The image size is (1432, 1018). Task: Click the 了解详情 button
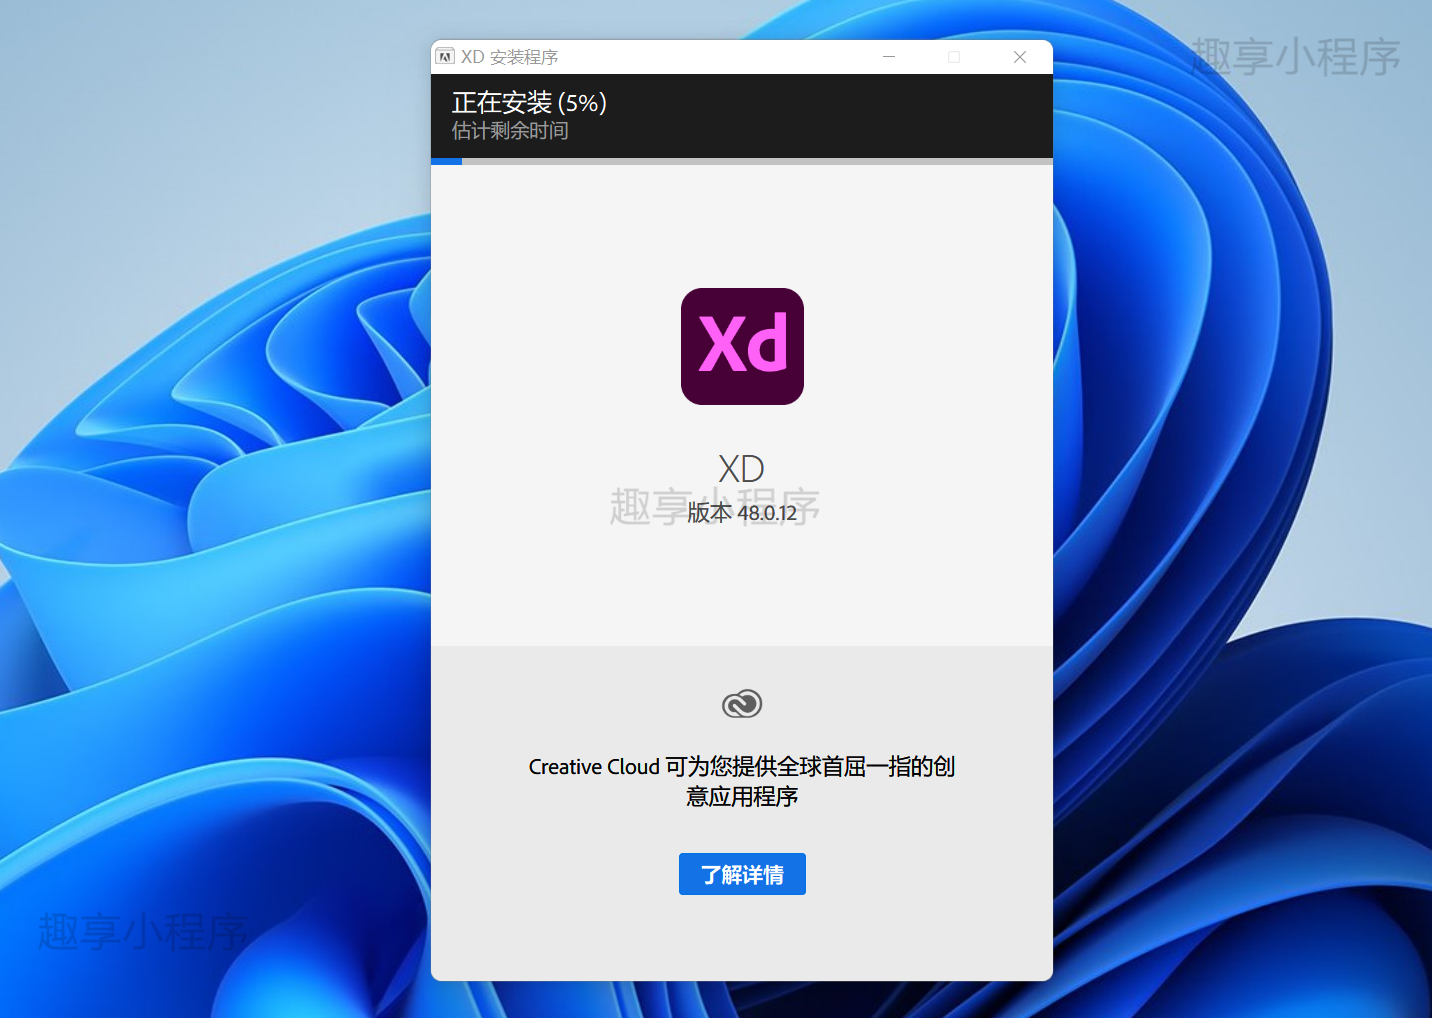[742, 874]
